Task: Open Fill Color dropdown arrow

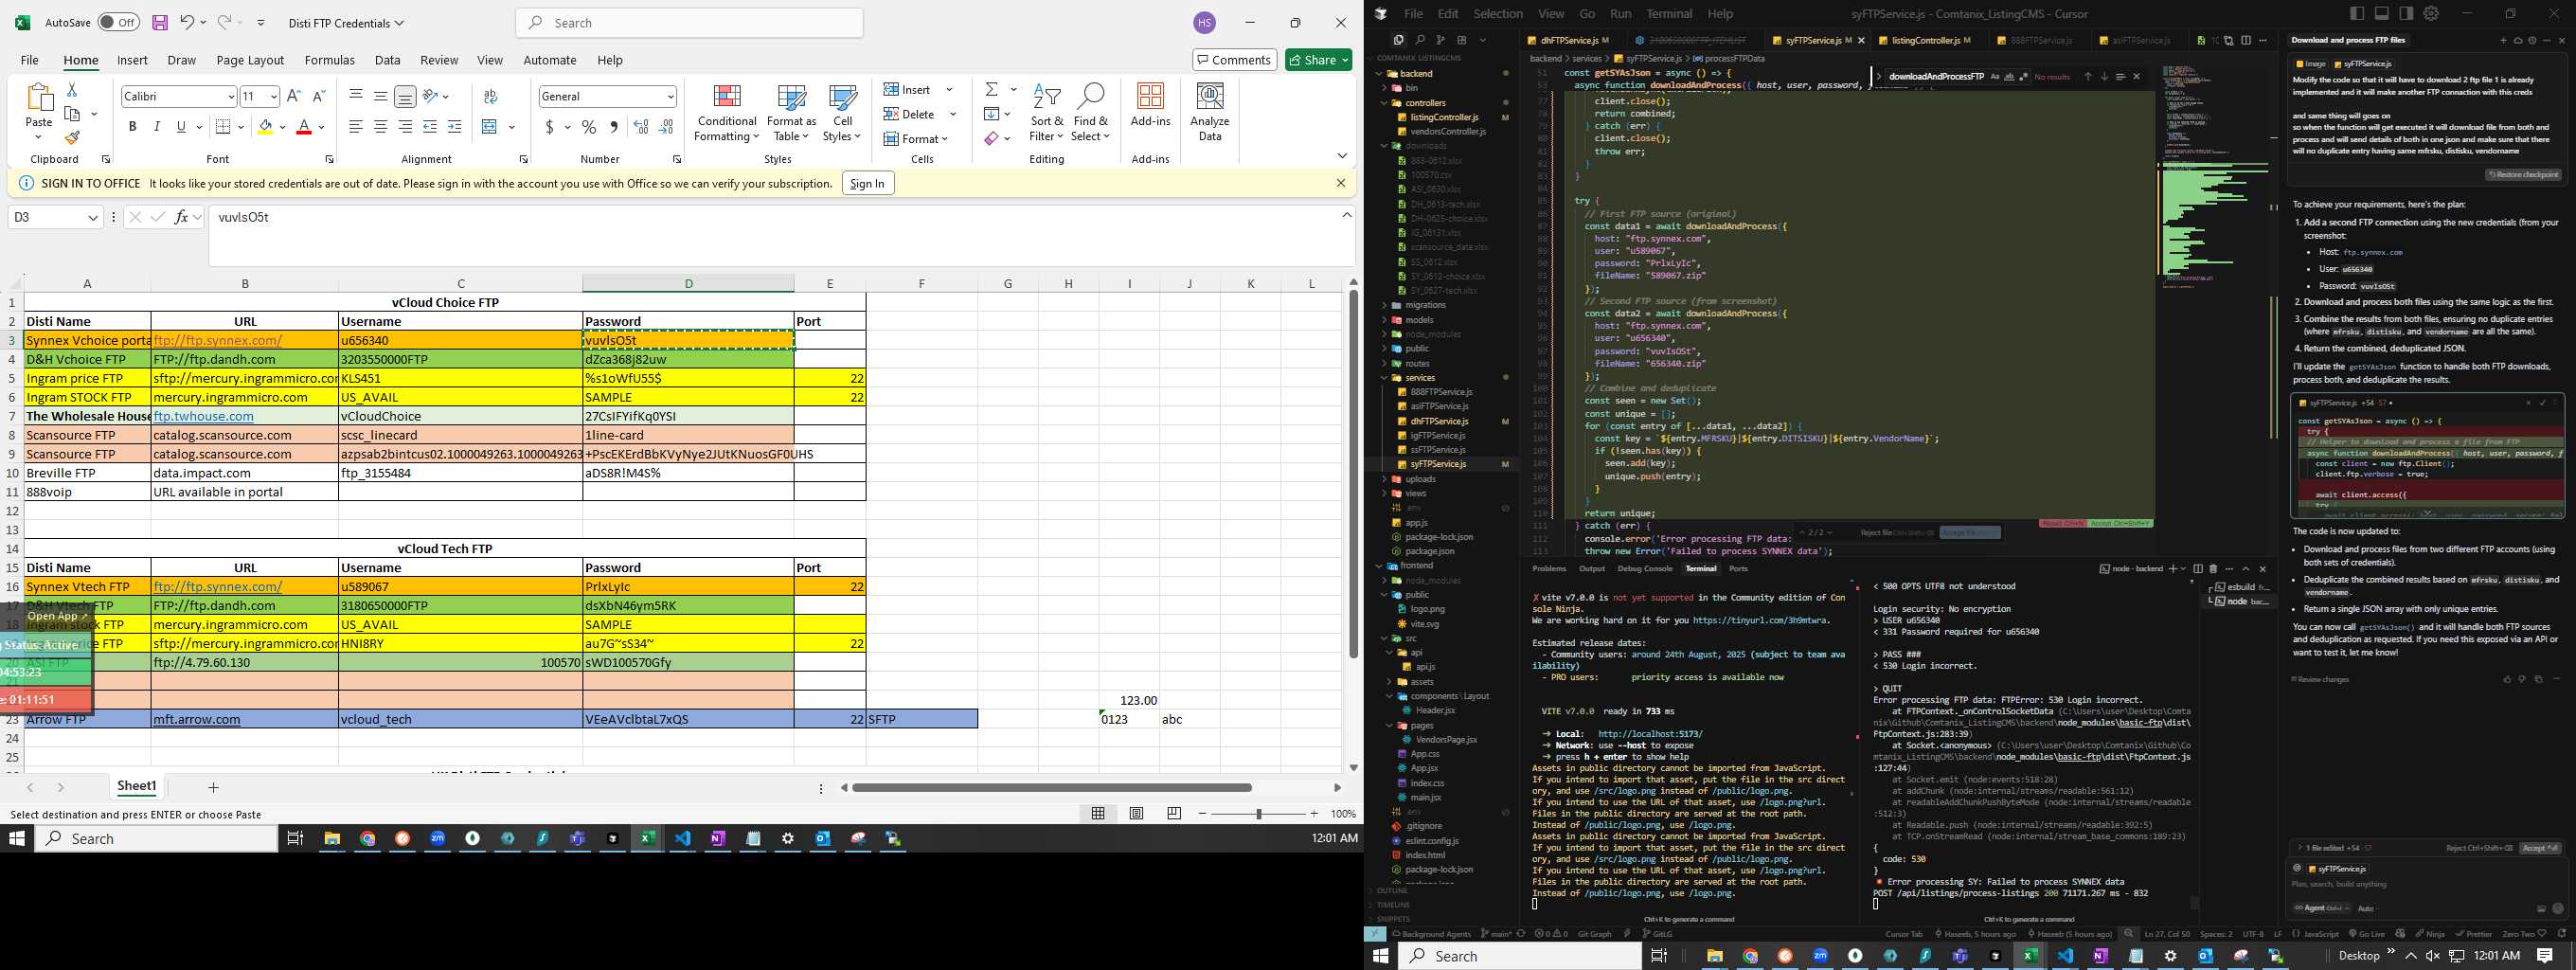Action: [282, 127]
